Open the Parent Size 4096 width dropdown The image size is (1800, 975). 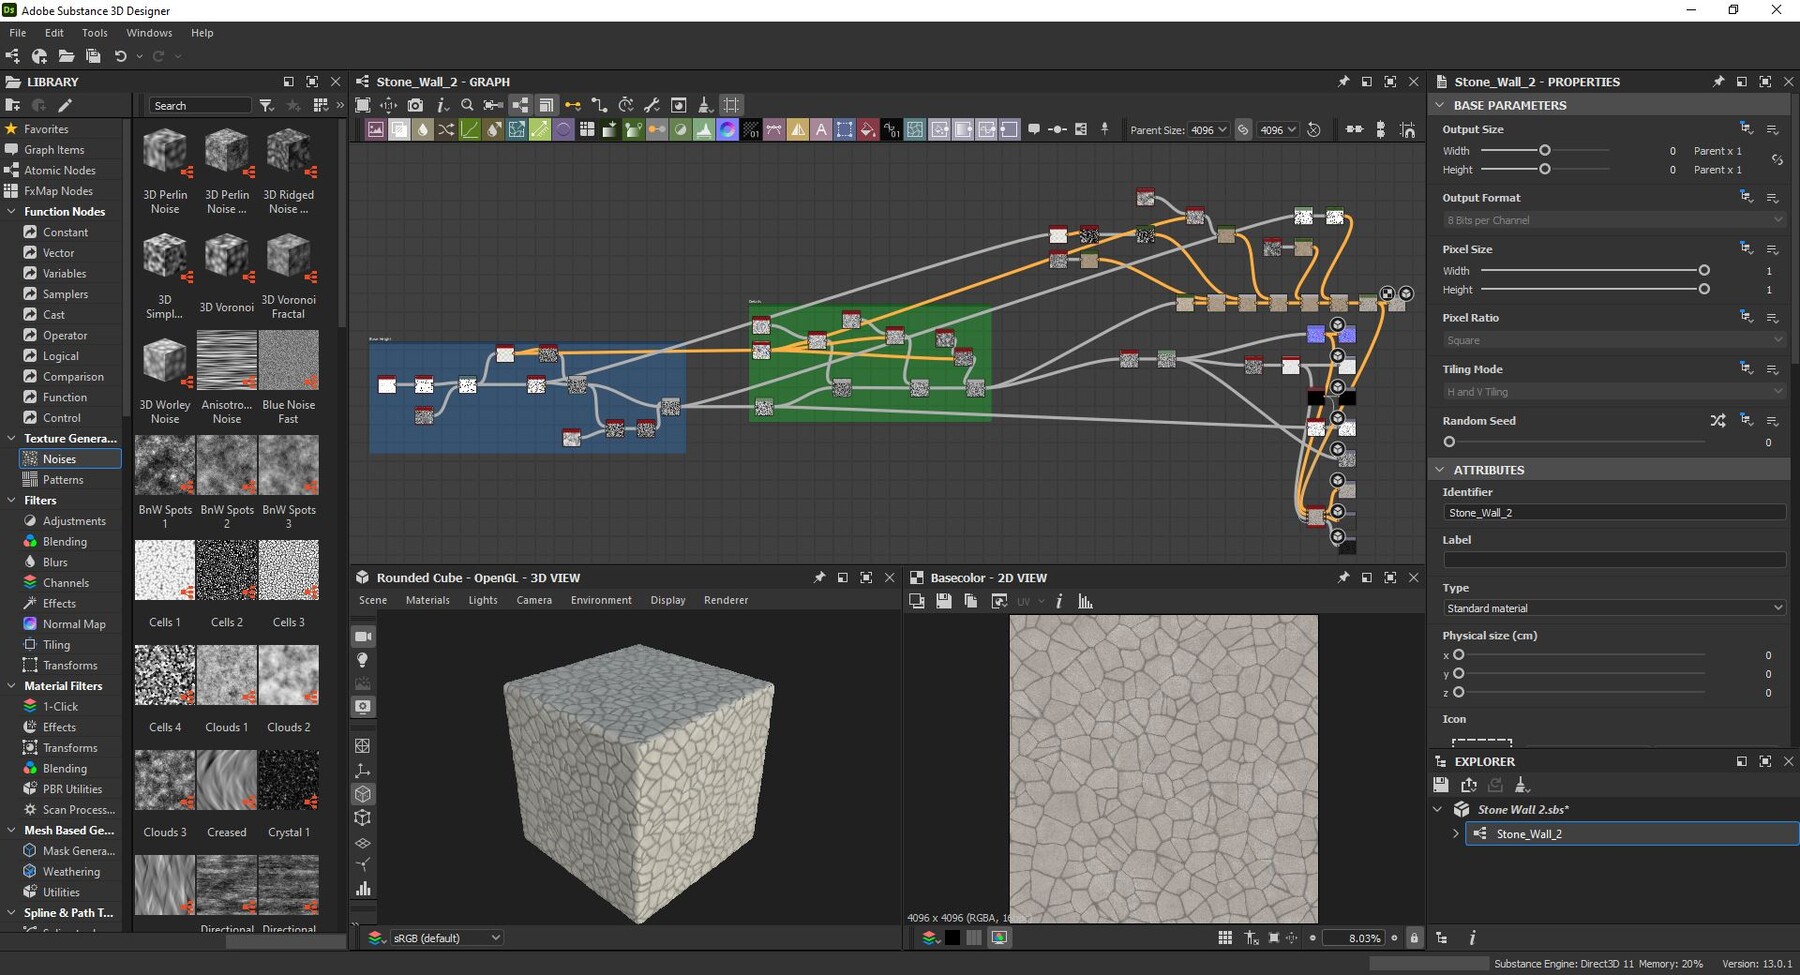pyautogui.click(x=1210, y=130)
